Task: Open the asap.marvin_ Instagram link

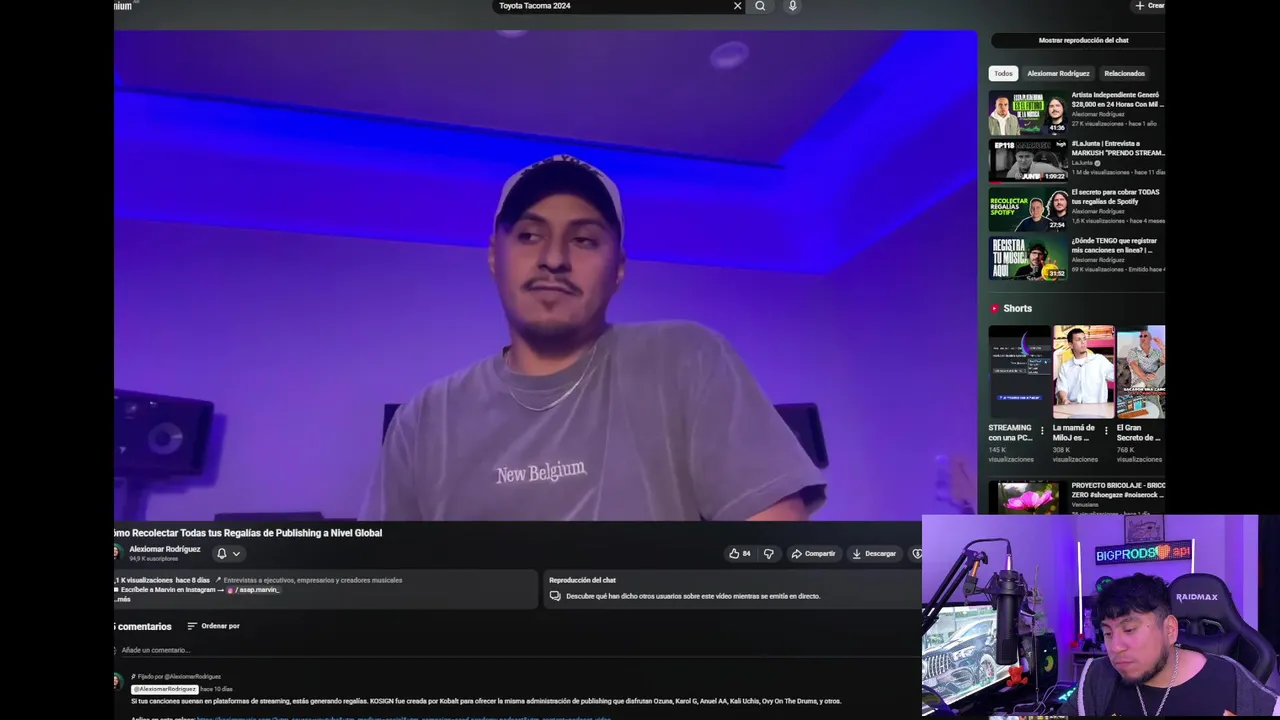Action: coord(253,590)
